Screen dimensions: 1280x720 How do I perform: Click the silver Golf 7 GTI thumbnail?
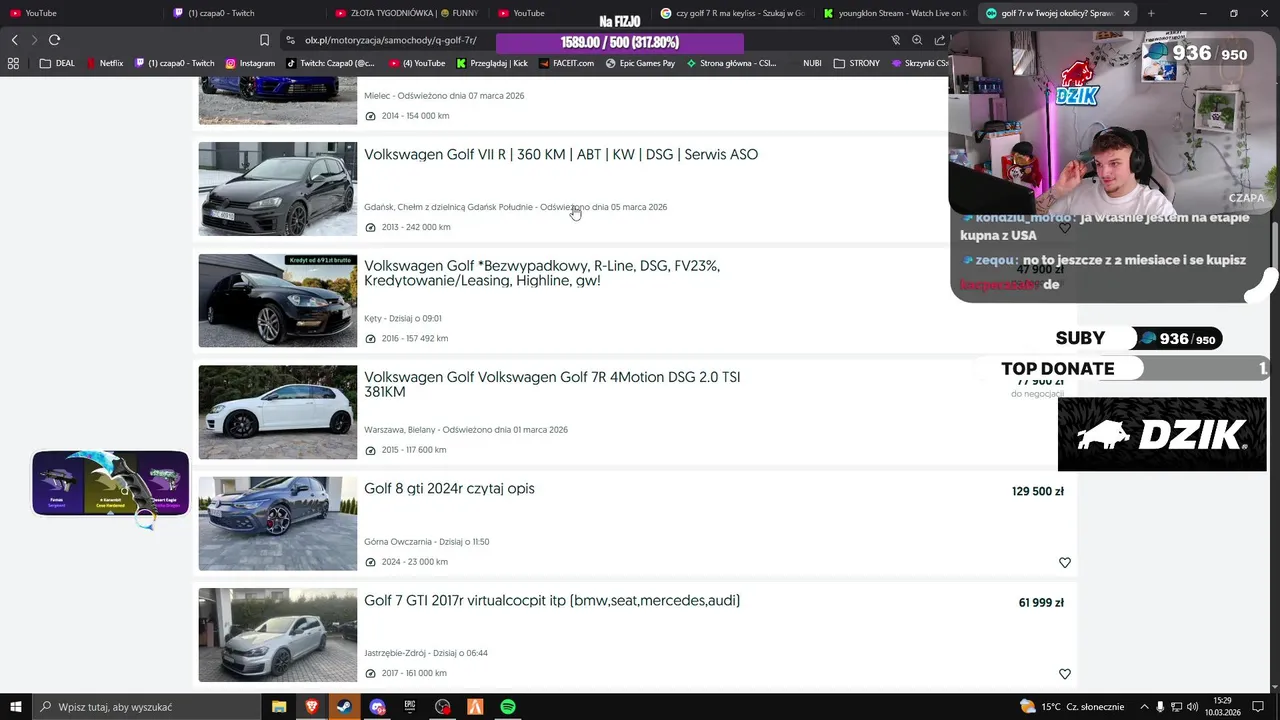(x=277, y=635)
